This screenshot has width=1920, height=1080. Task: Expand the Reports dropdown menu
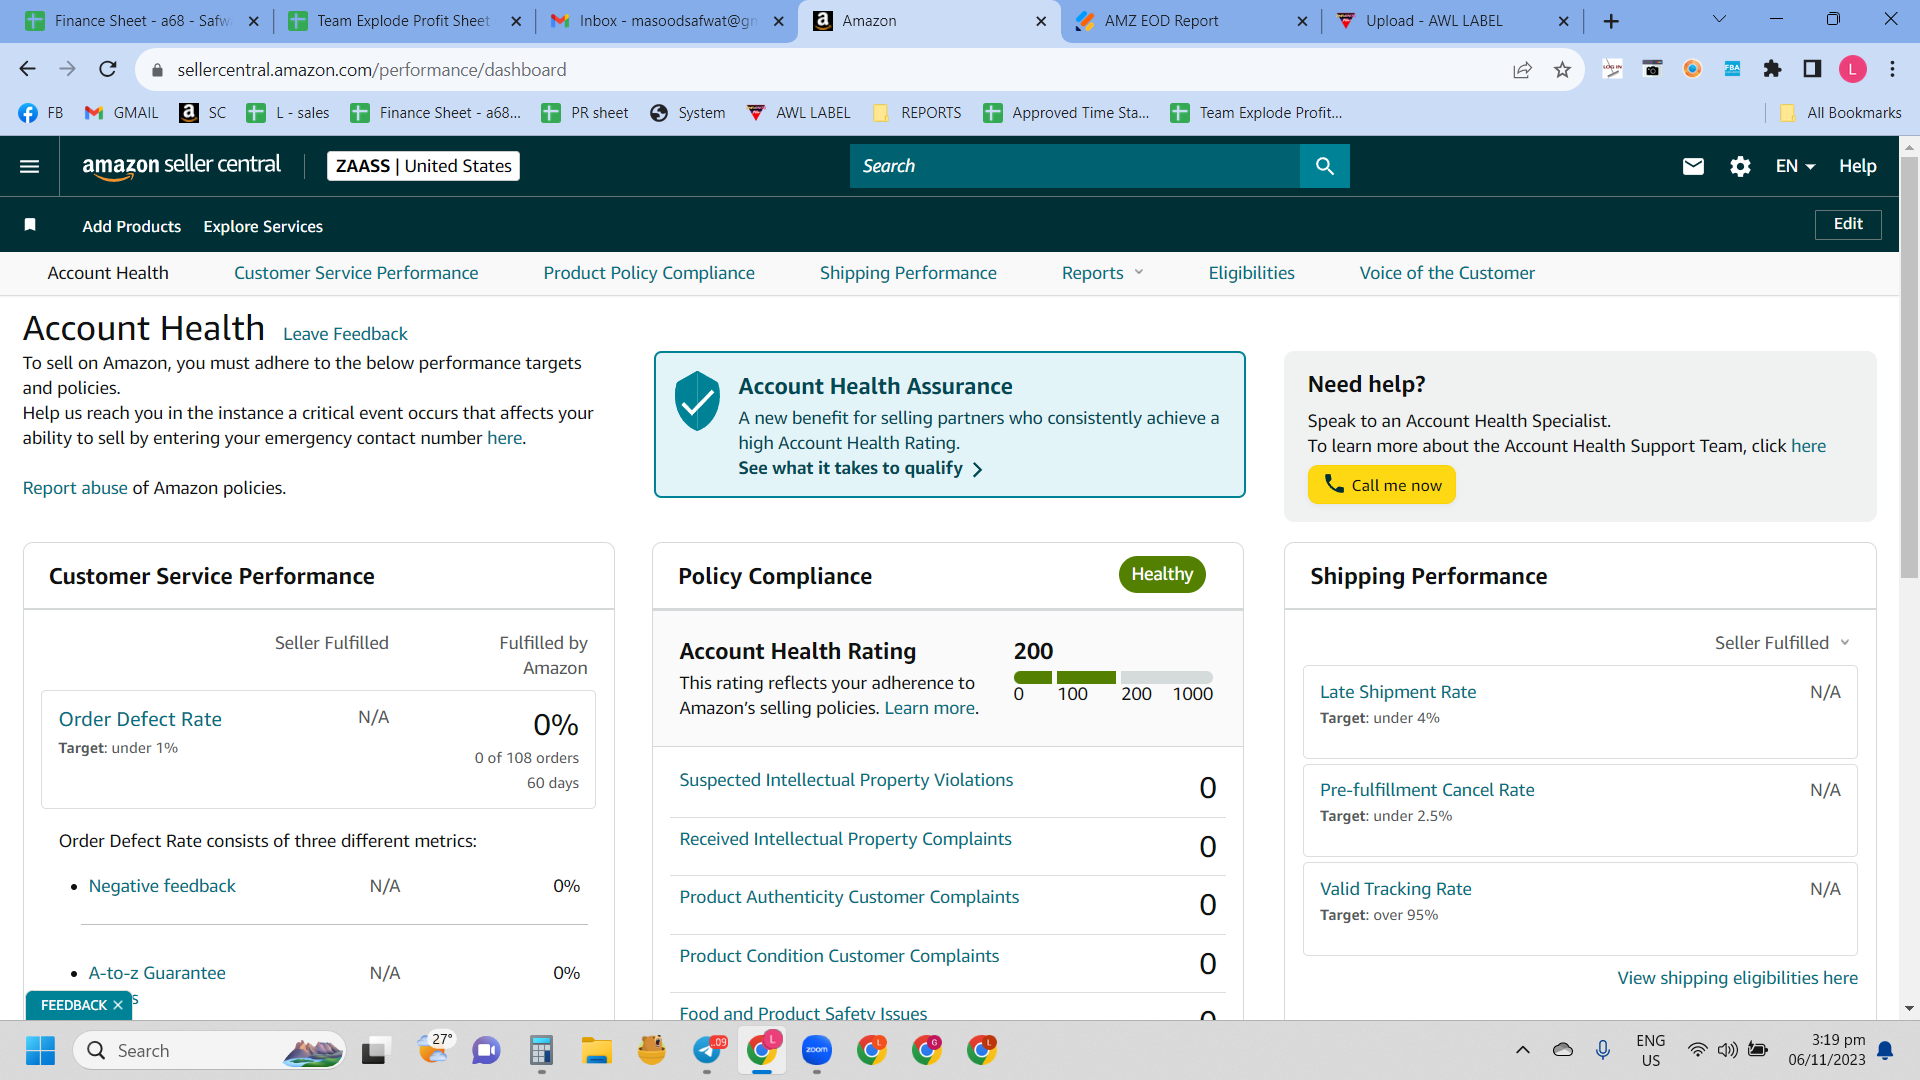[1102, 273]
